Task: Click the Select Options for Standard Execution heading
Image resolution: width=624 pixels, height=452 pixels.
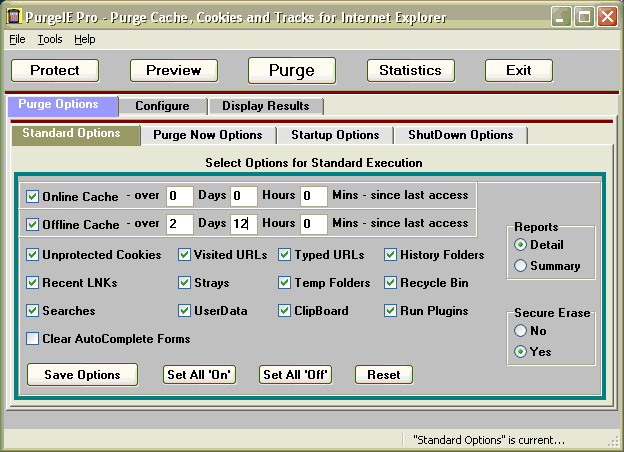Action: (314, 163)
